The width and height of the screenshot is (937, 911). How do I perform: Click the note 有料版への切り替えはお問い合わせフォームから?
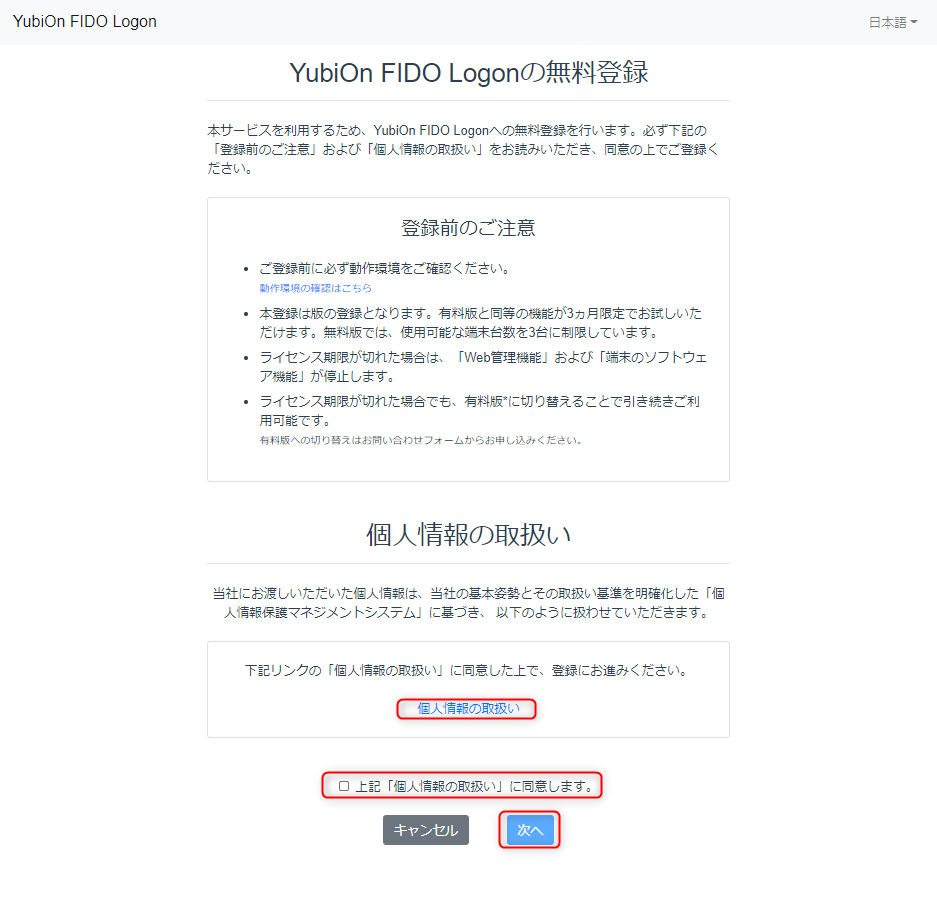click(x=421, y=441)
